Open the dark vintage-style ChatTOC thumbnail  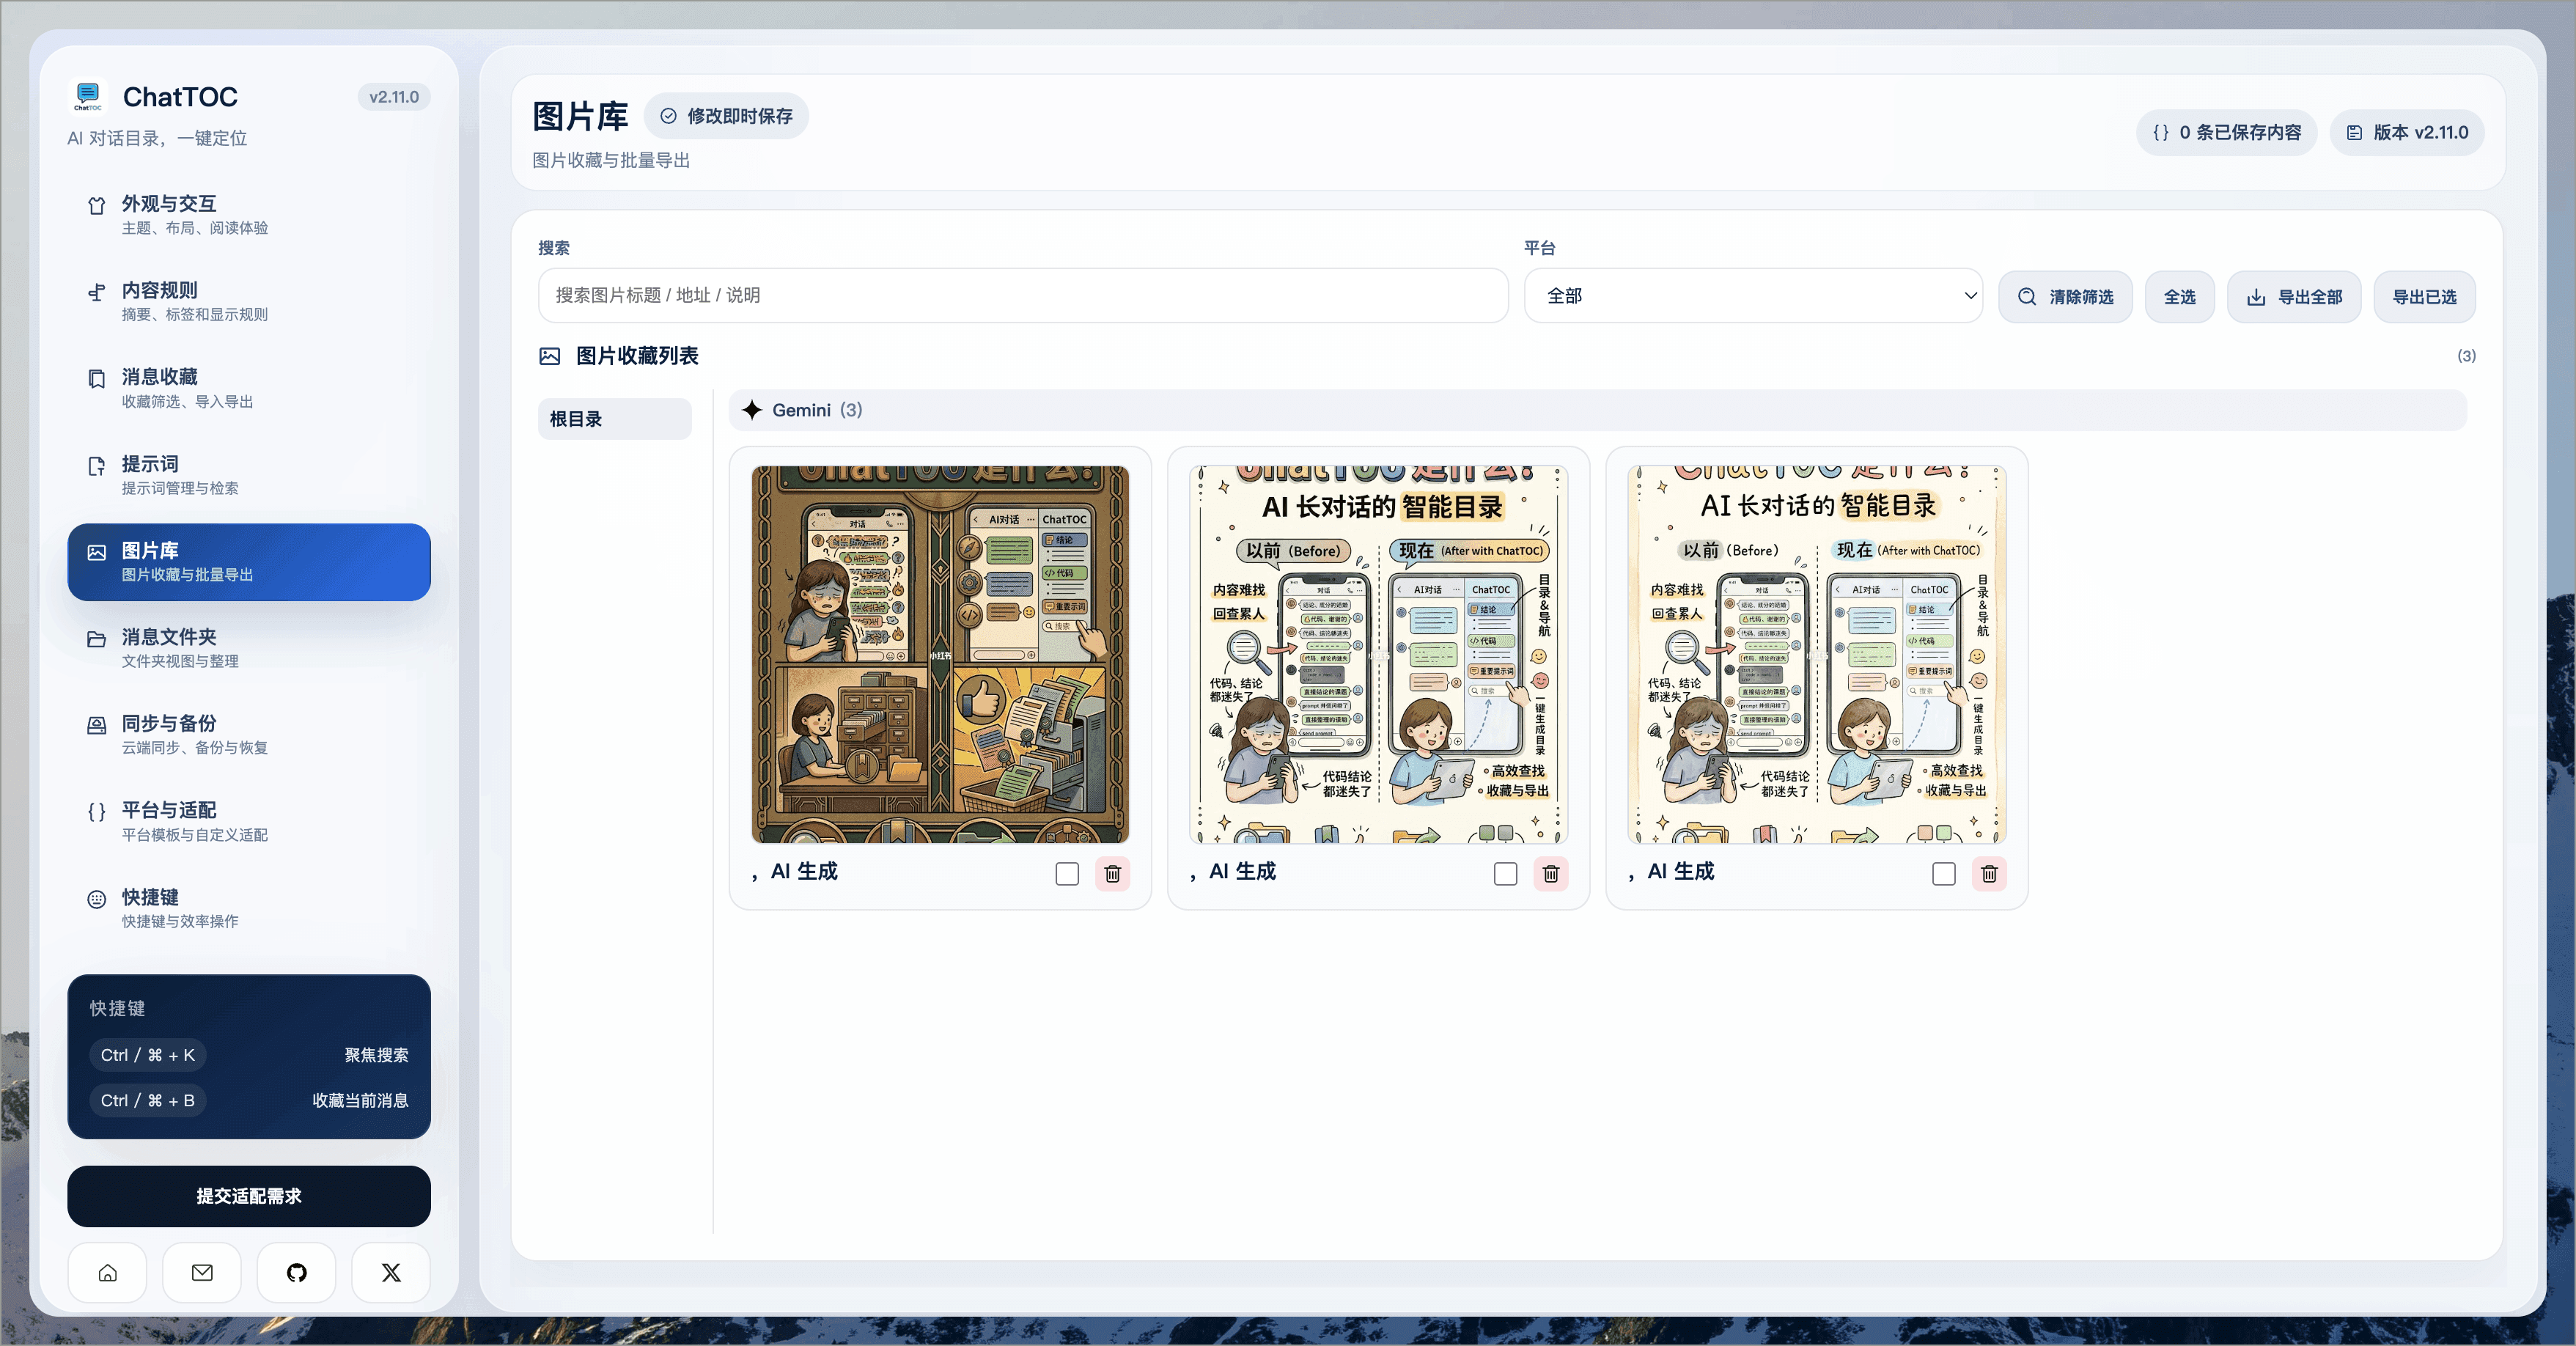point(940,655)
